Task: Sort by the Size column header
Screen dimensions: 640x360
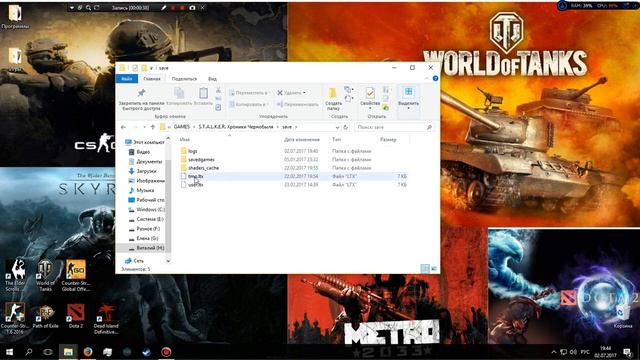Action: [388, 140]
